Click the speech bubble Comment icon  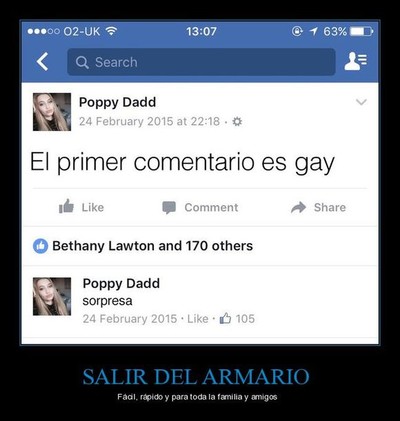(169, 207)
